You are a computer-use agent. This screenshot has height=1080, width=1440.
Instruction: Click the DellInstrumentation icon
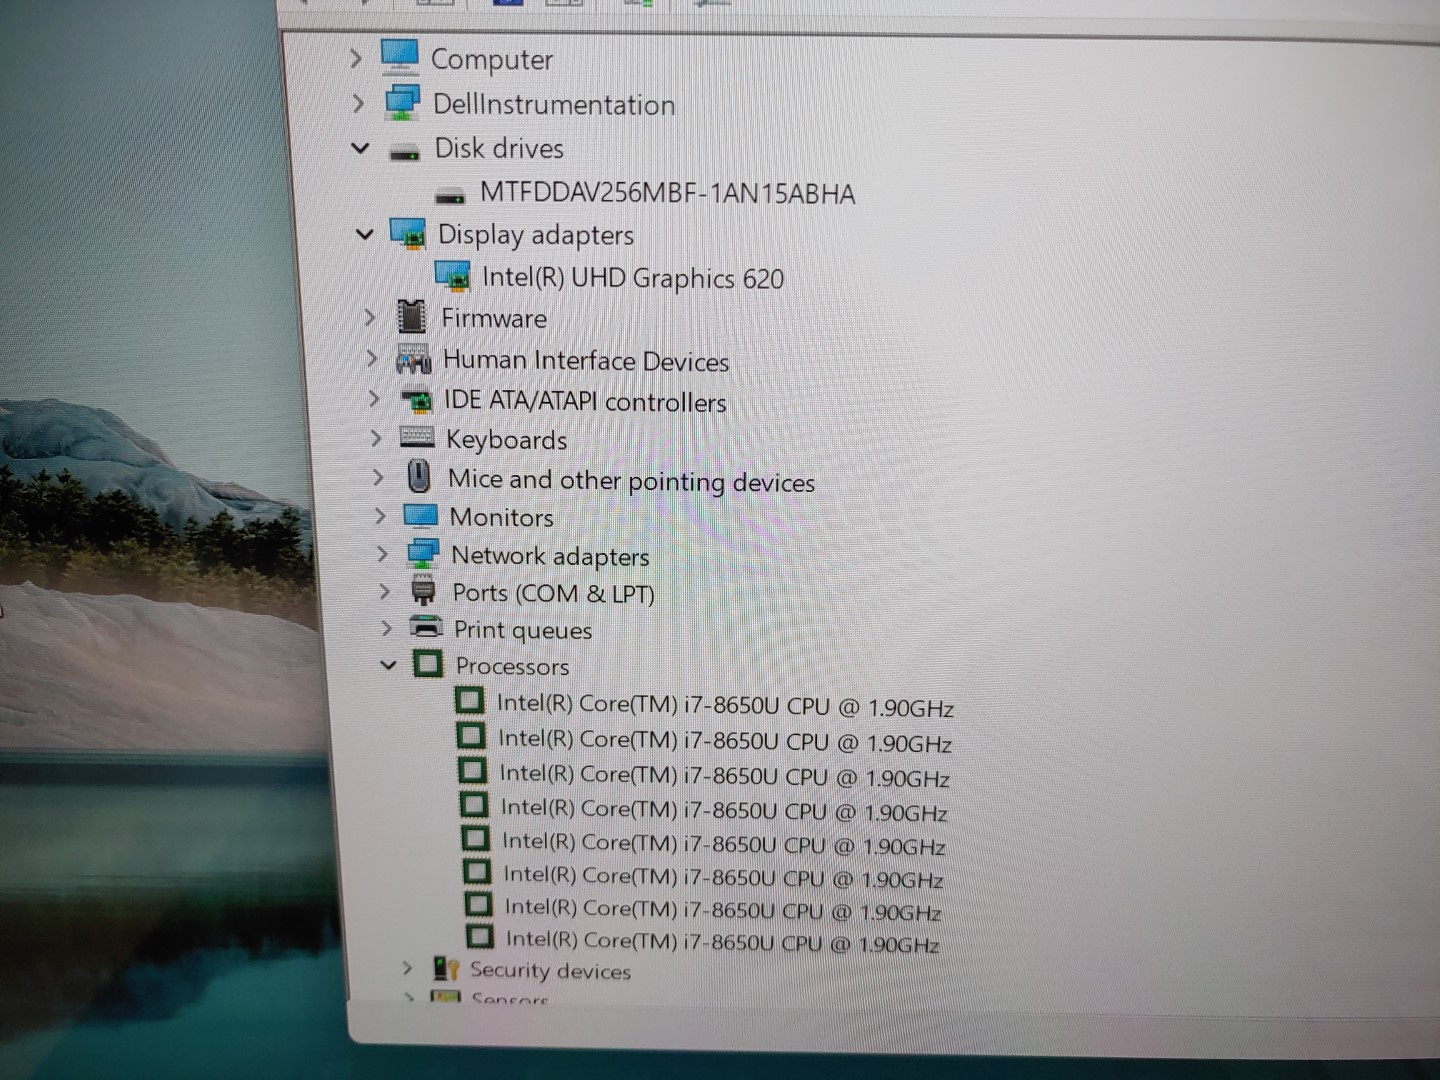[403, 102]
